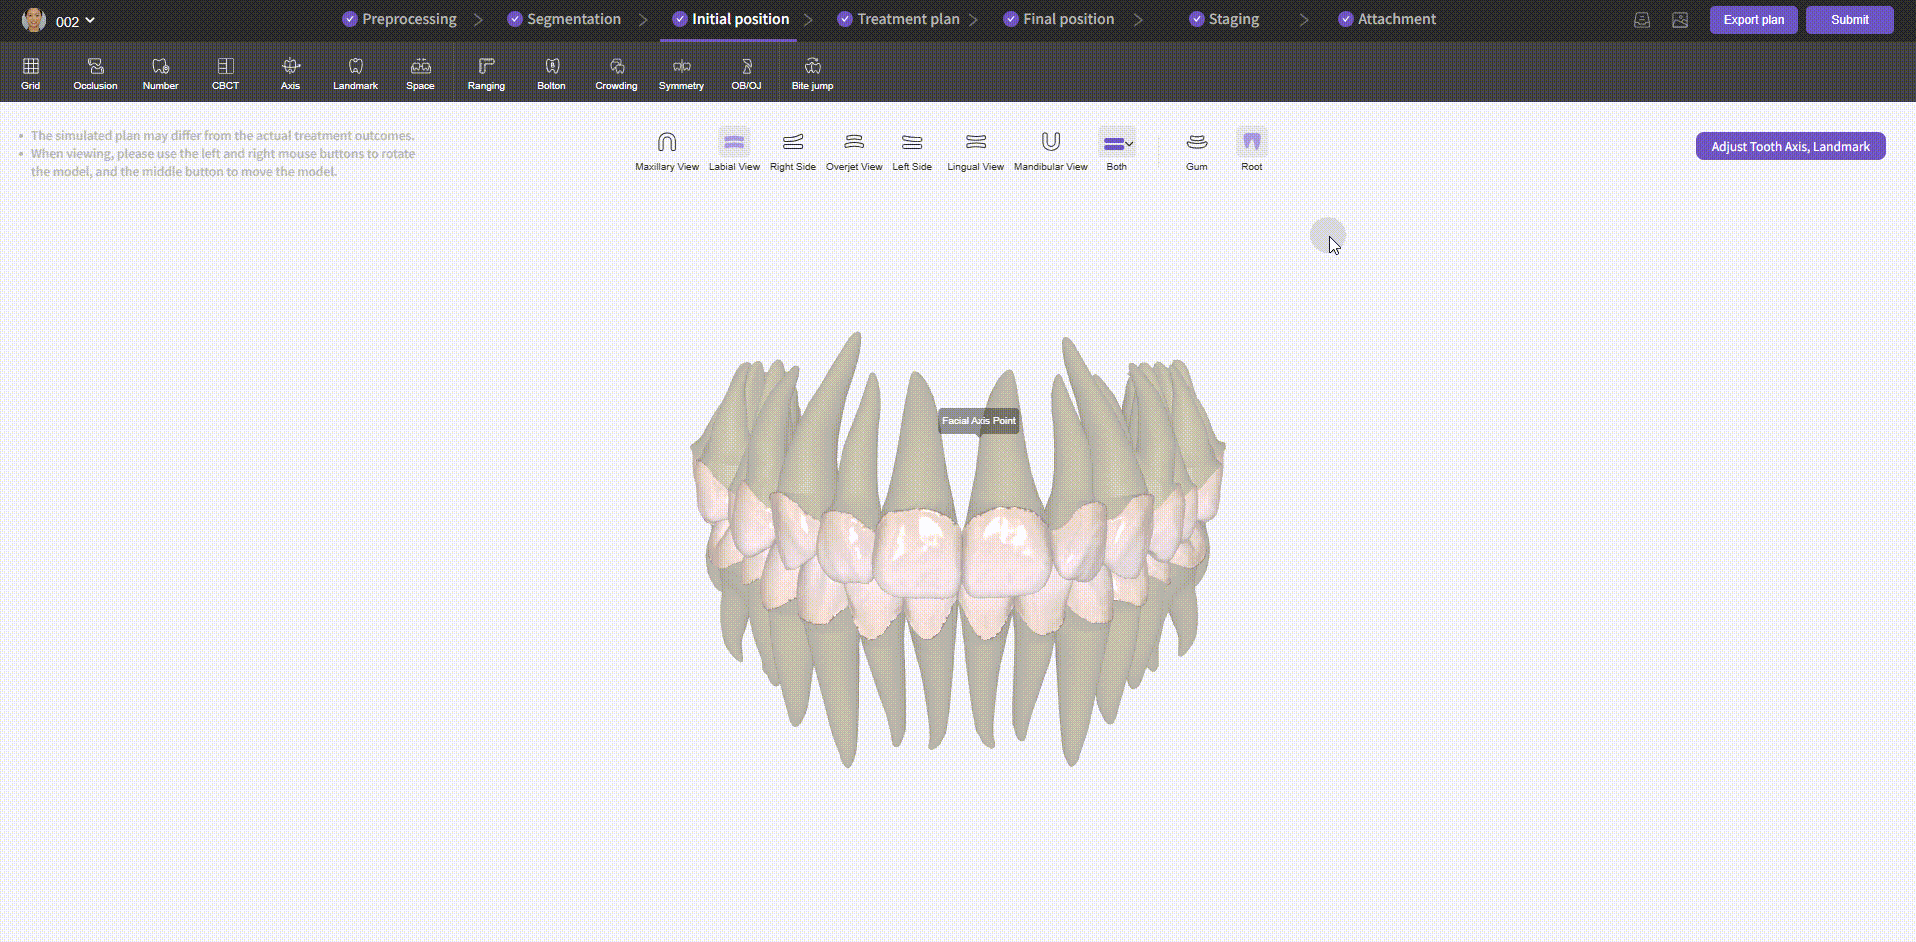Image resolution: width=1916 pixels, height=942 pixels.
Task: Click the Export plan button
Action: 1753,20
